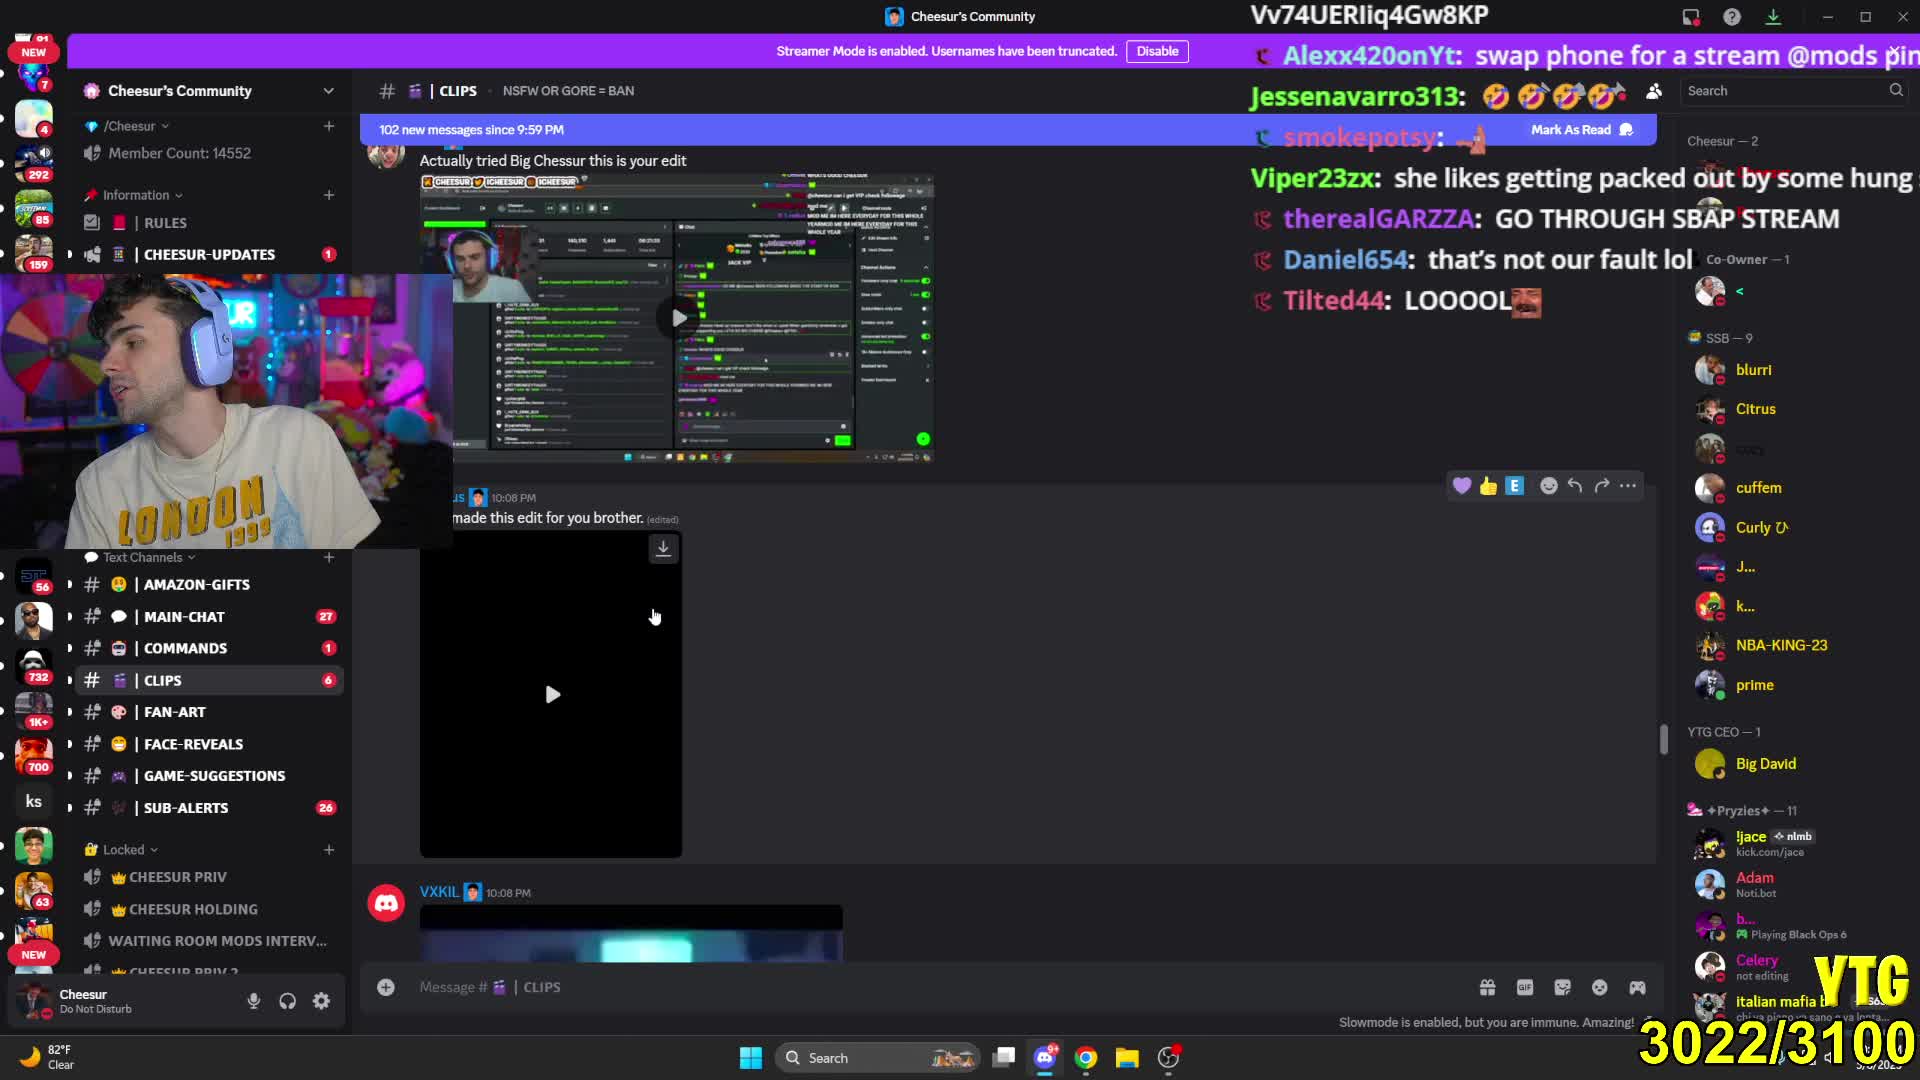Open File Explorer from the taskbar

tap(1127, 1058)
